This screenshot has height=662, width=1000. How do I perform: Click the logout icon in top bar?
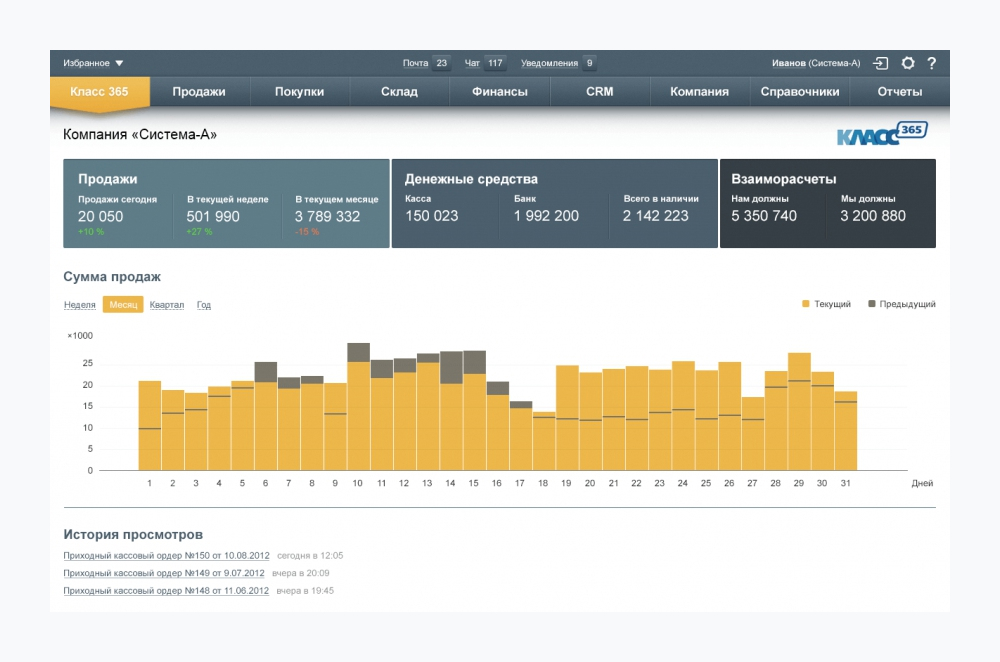[880, 63]
